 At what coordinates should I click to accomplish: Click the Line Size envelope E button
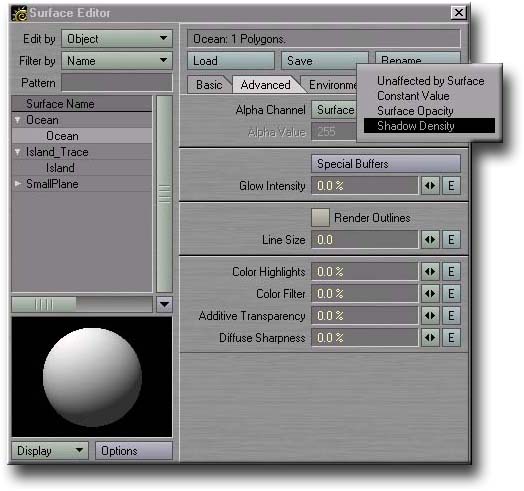(x=451, y=240)
